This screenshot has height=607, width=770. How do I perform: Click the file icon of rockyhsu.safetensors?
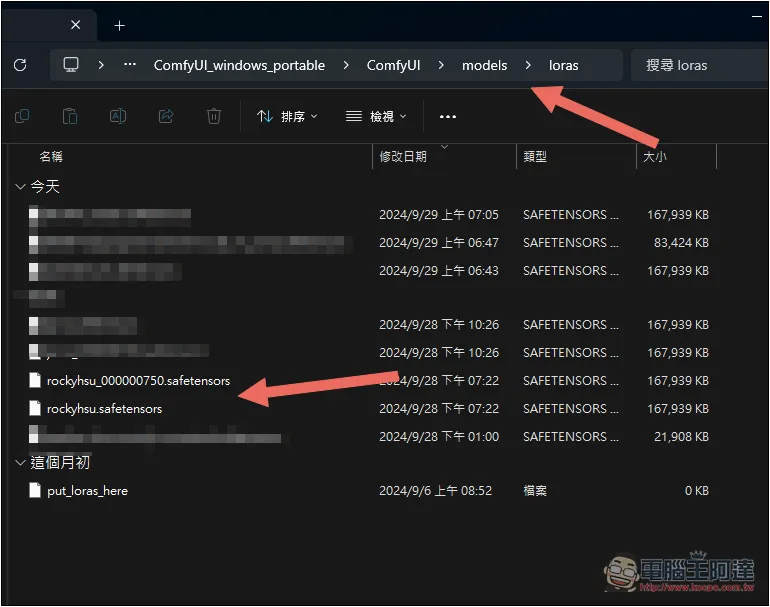tap(35, 408)
